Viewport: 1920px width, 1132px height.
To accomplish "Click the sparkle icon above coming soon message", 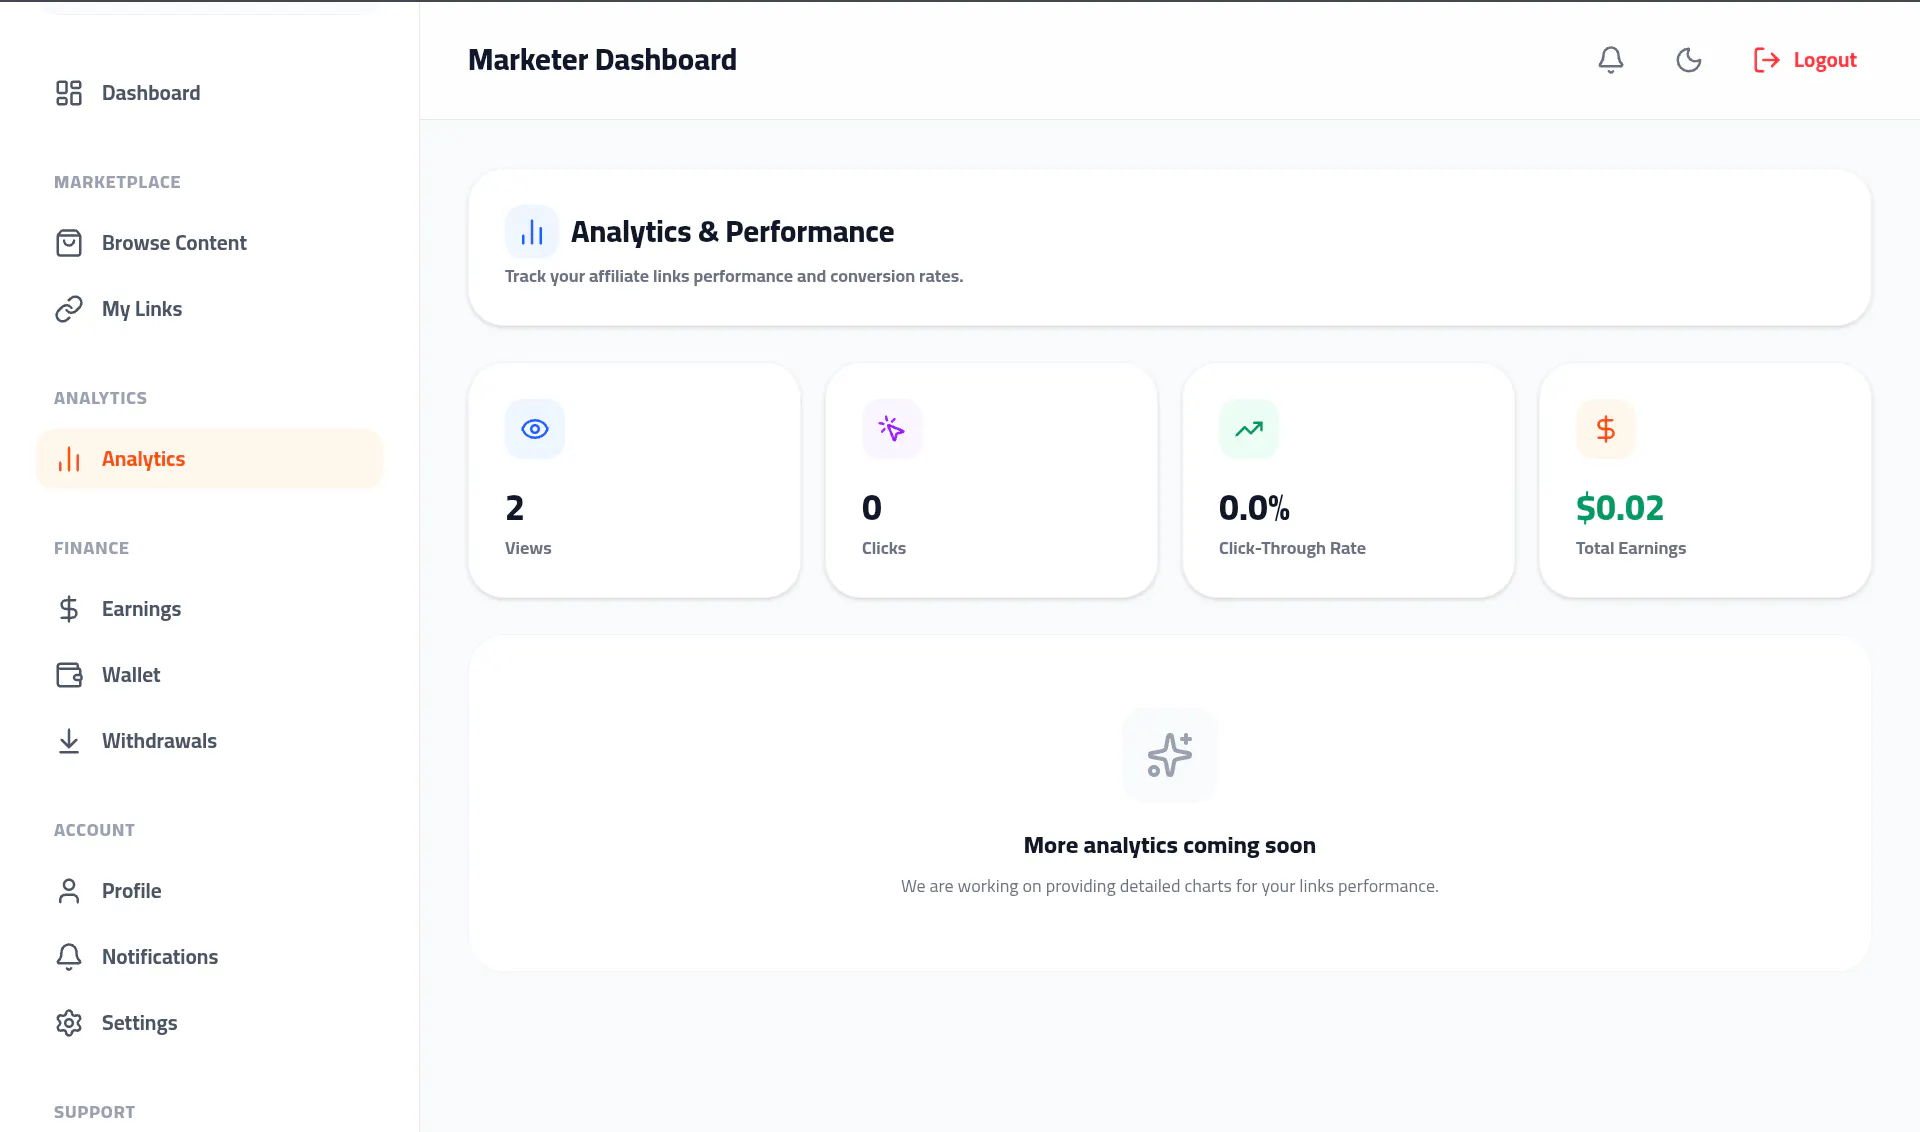I will coord(1170,755).
